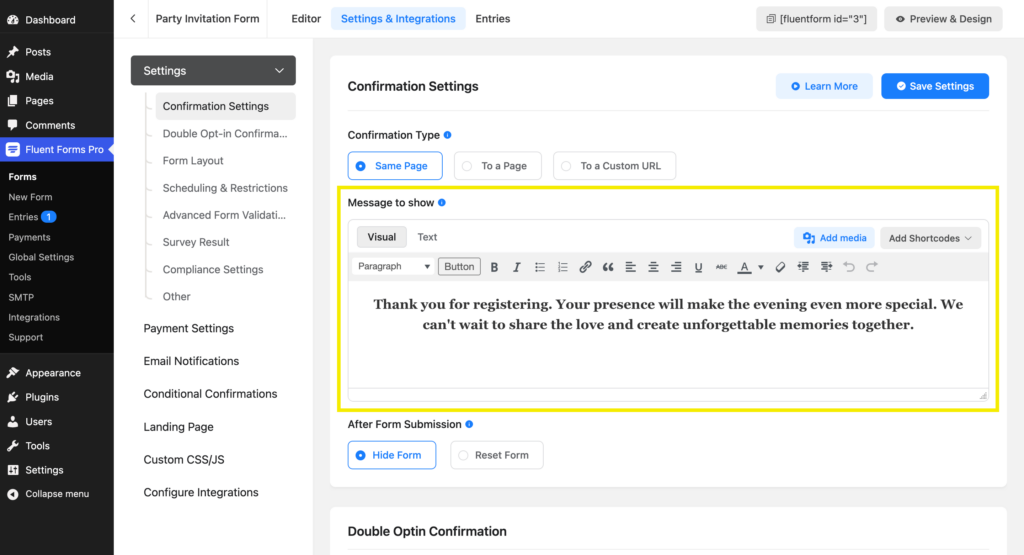
Task: Open Double Opt-in Confirmation settings
Action: pyautogui.click(x=225, y=133)
